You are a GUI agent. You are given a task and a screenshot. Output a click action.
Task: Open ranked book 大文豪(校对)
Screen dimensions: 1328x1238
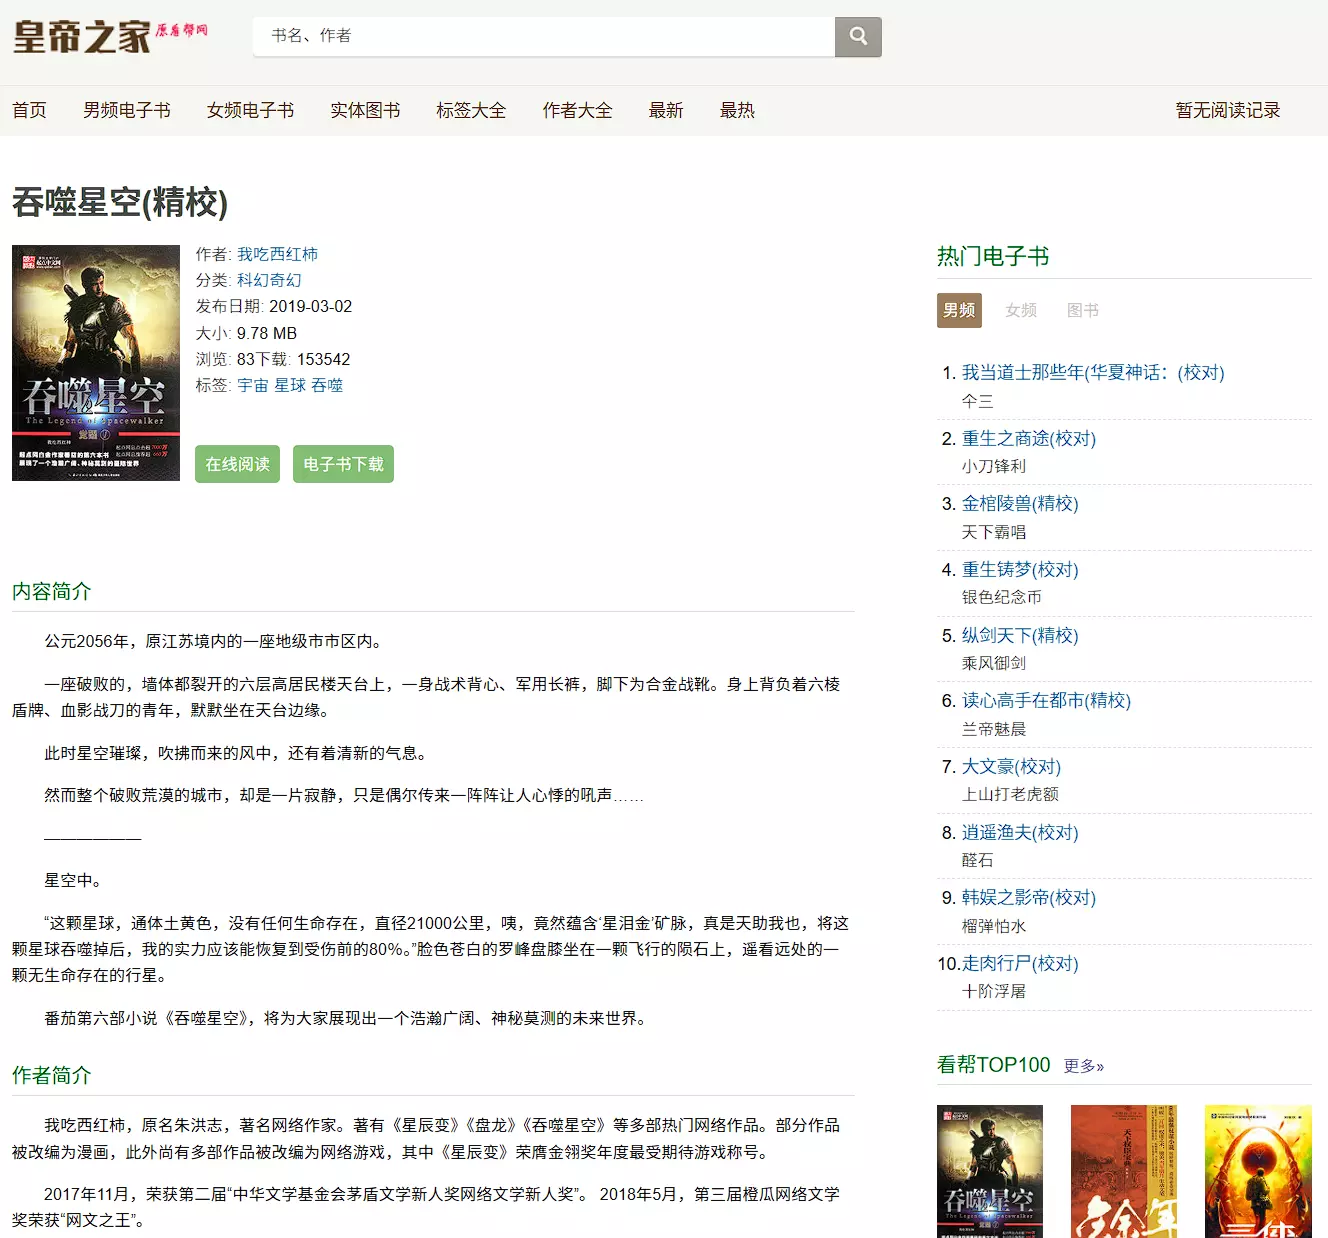1011,766
